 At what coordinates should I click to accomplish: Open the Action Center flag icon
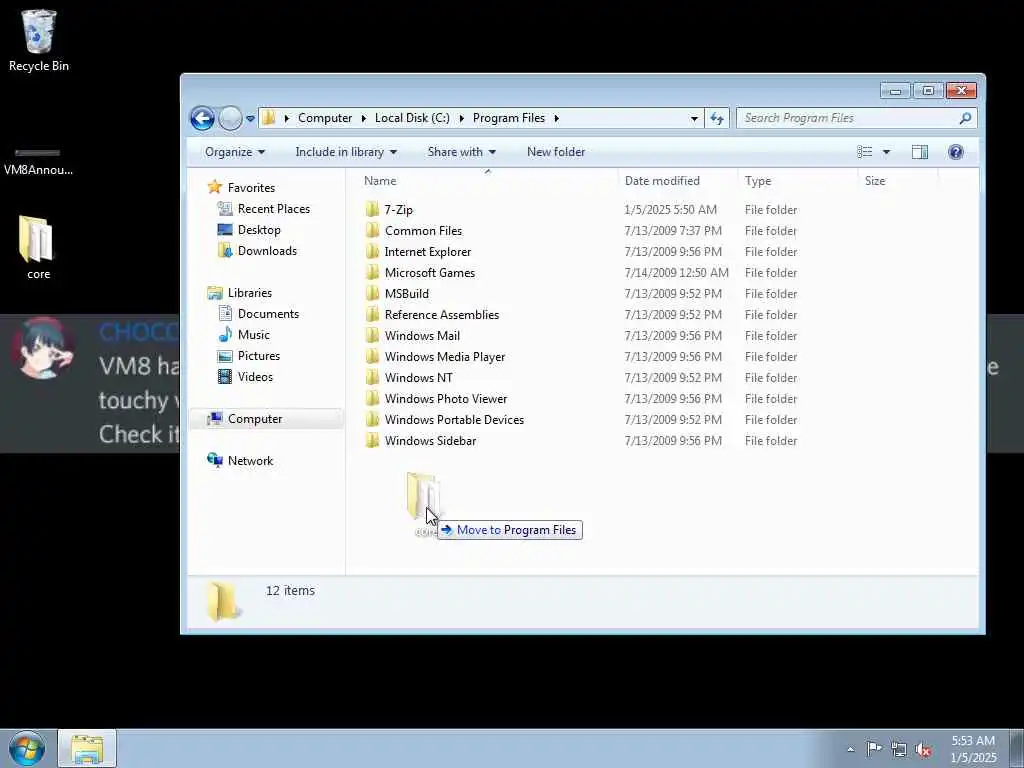[x=874, y=748]
